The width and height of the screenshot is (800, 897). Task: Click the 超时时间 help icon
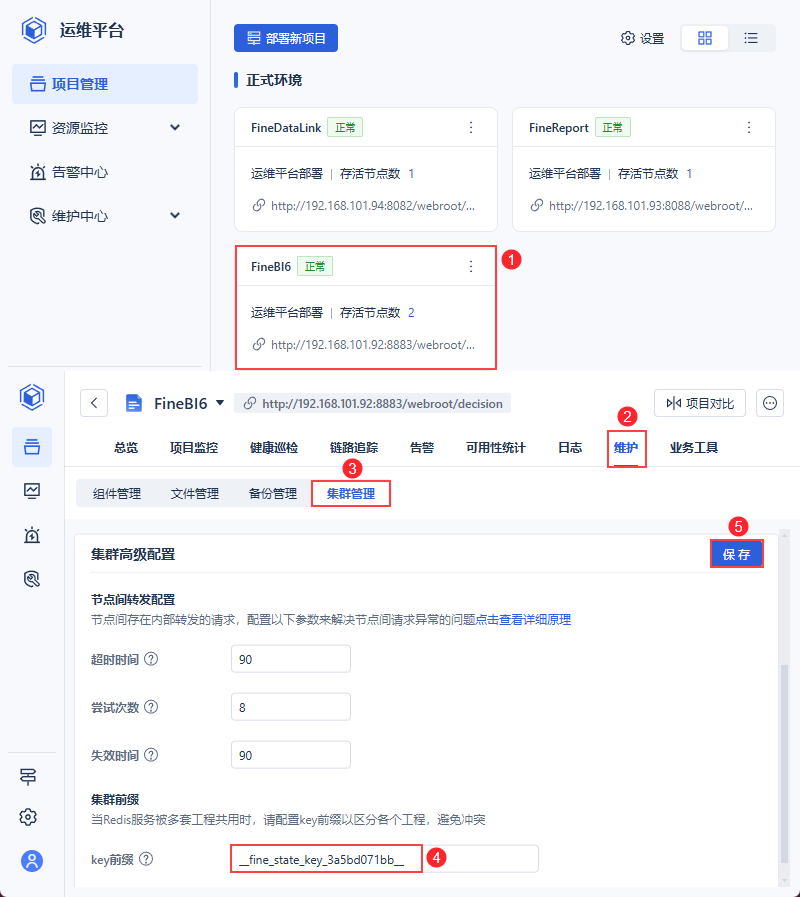[151, 659]
